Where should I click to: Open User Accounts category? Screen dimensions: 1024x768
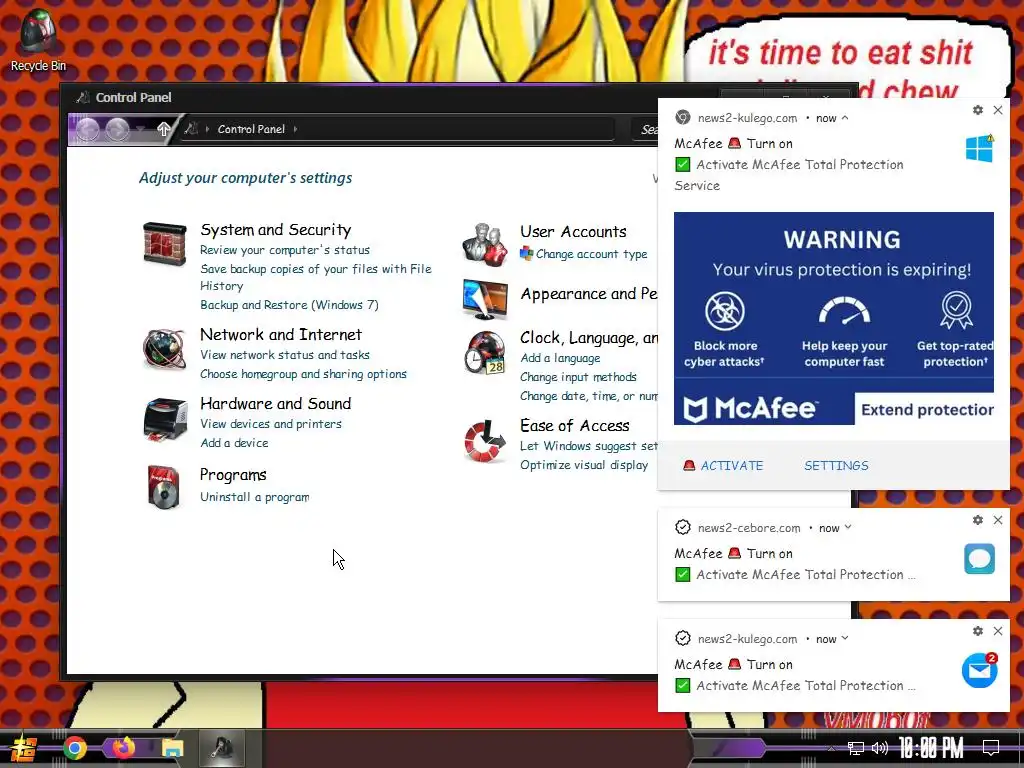pos(573,232)
